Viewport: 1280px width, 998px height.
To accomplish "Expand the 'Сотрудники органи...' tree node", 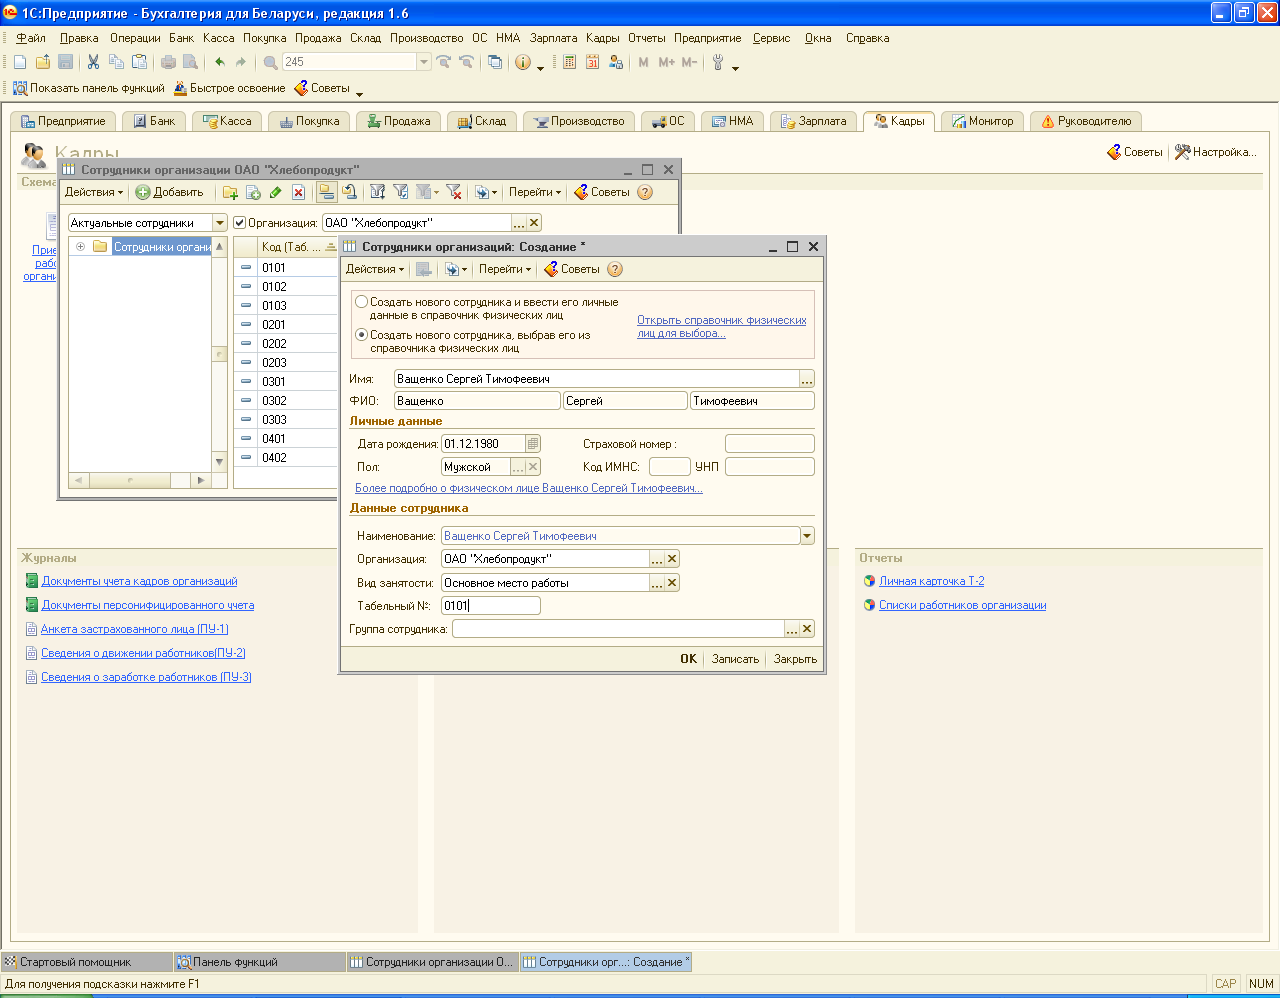I will (x=80, y=247).
